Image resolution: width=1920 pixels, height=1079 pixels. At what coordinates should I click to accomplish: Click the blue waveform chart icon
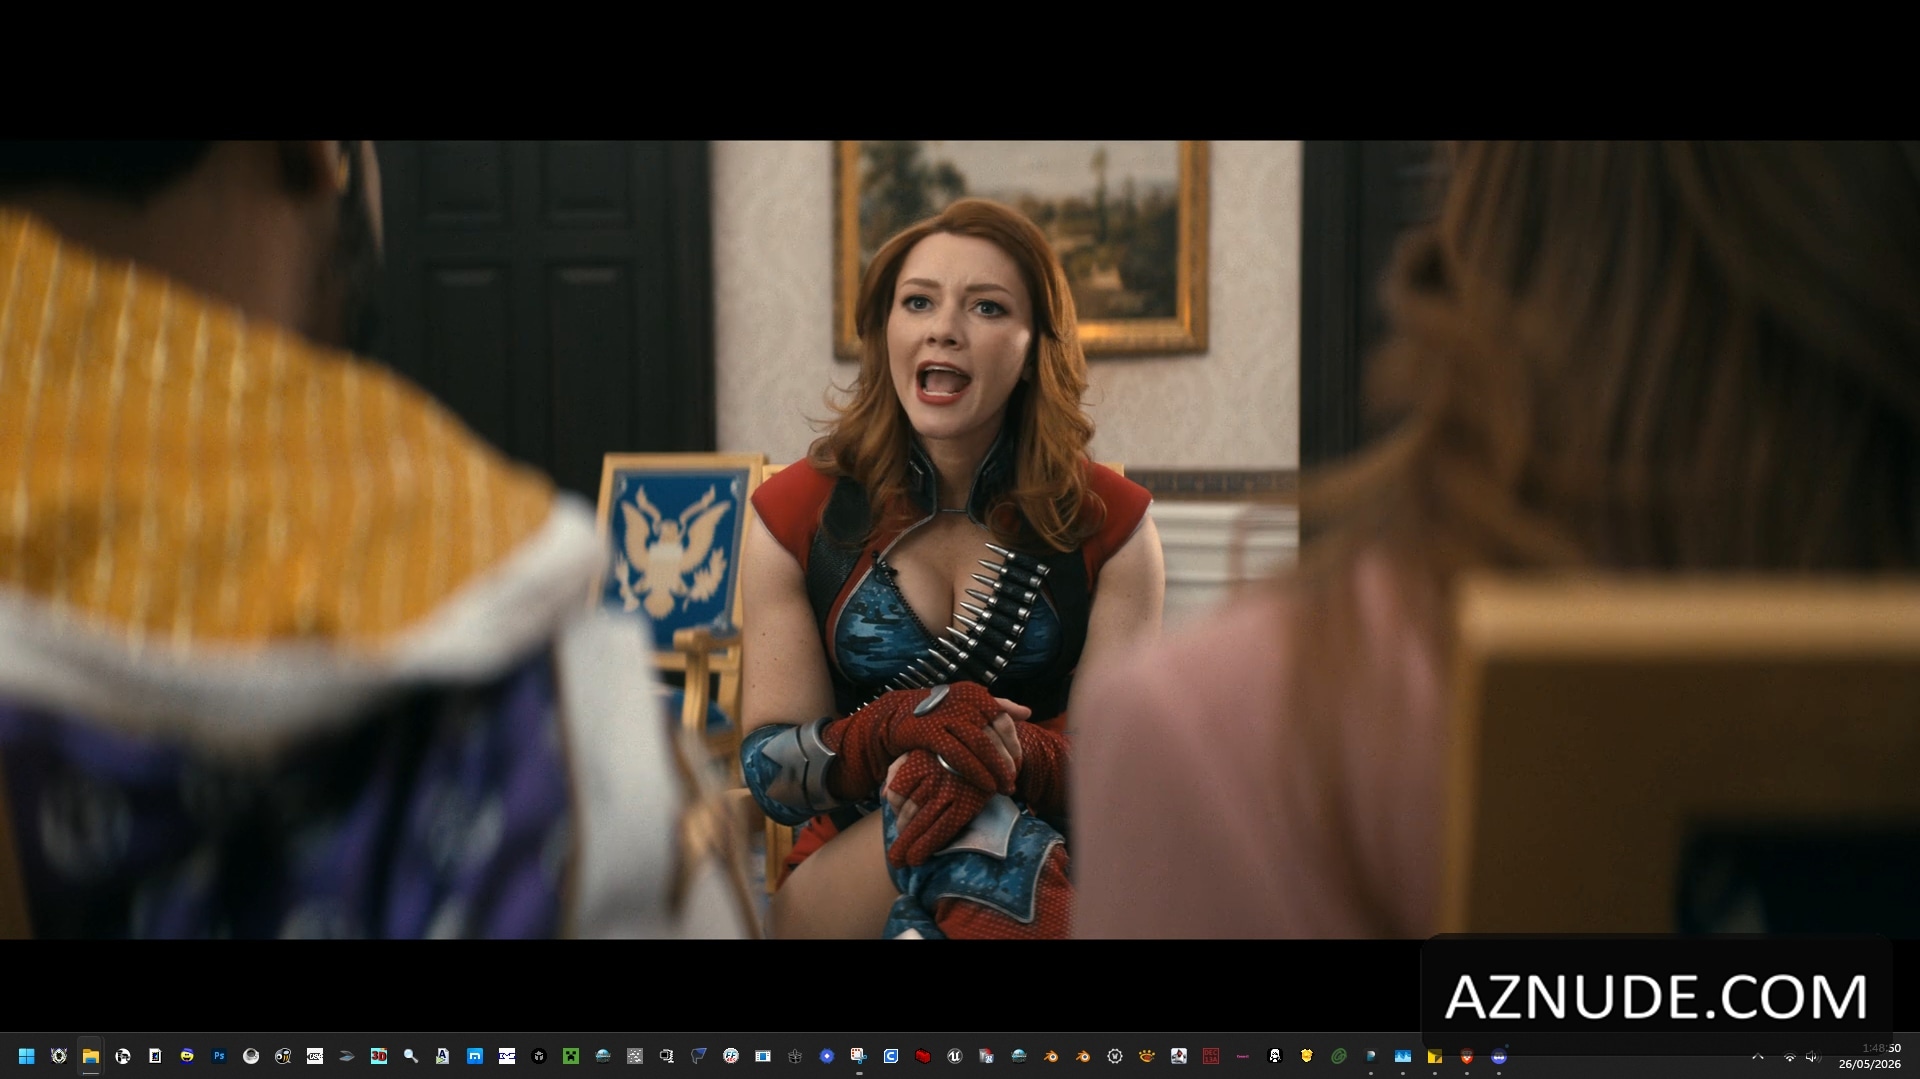[x=1403, y=1056]
